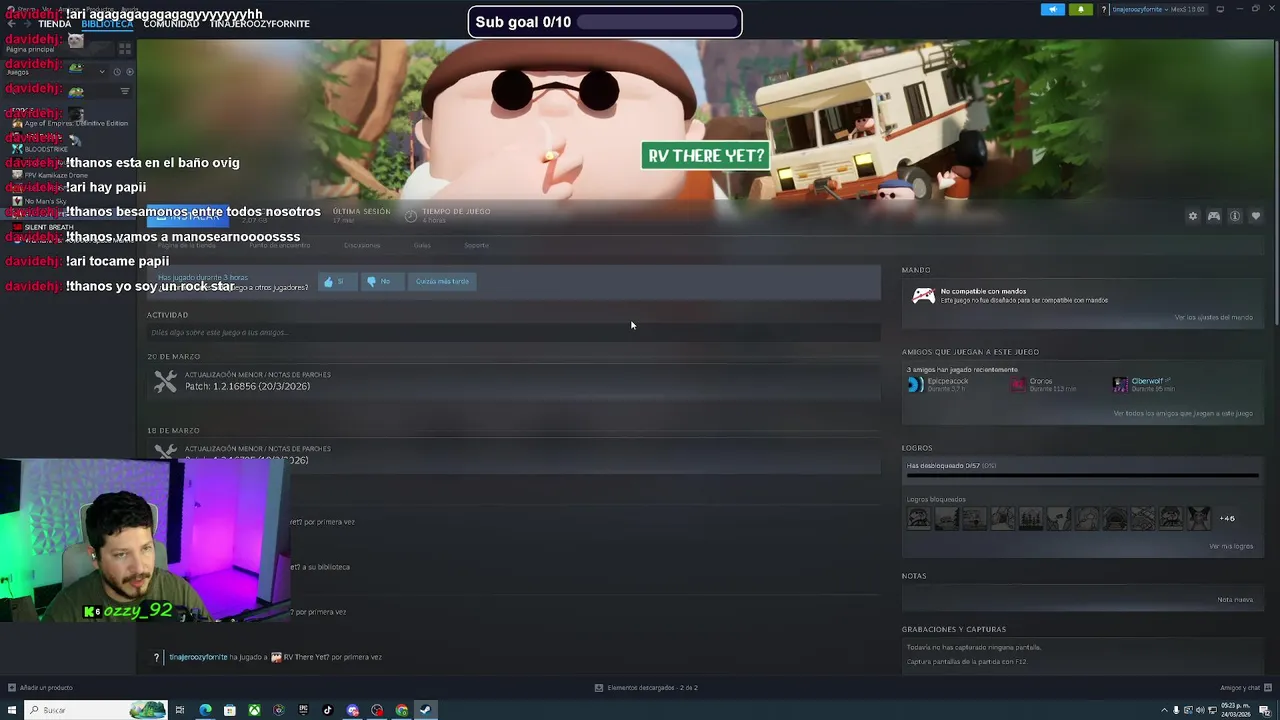This screenshot has height=720, width=1280.
Task: Open Windows Start menu
Action: point(11,710)
